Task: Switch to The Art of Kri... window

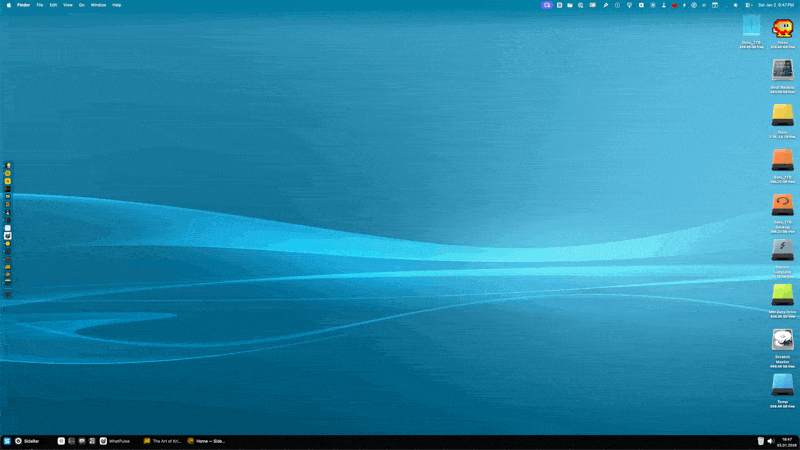Action: [x=161, y=441]
